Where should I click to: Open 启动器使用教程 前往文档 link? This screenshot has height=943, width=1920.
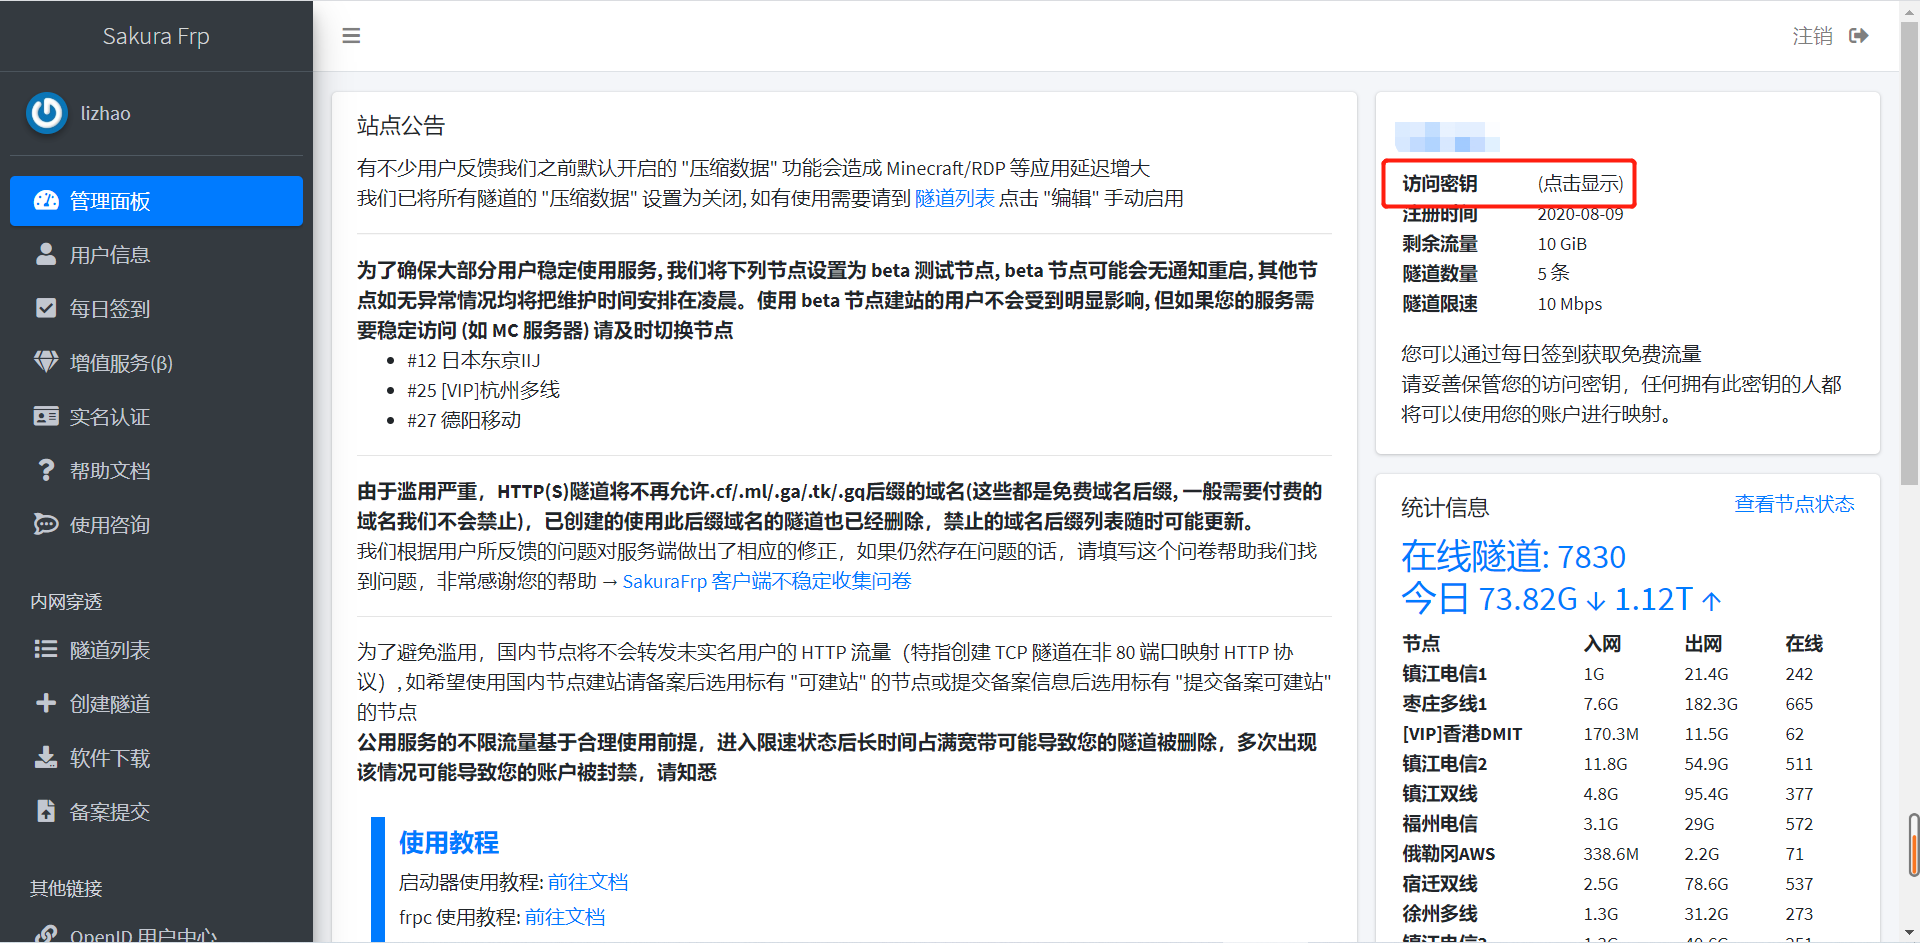pos(588,882)
